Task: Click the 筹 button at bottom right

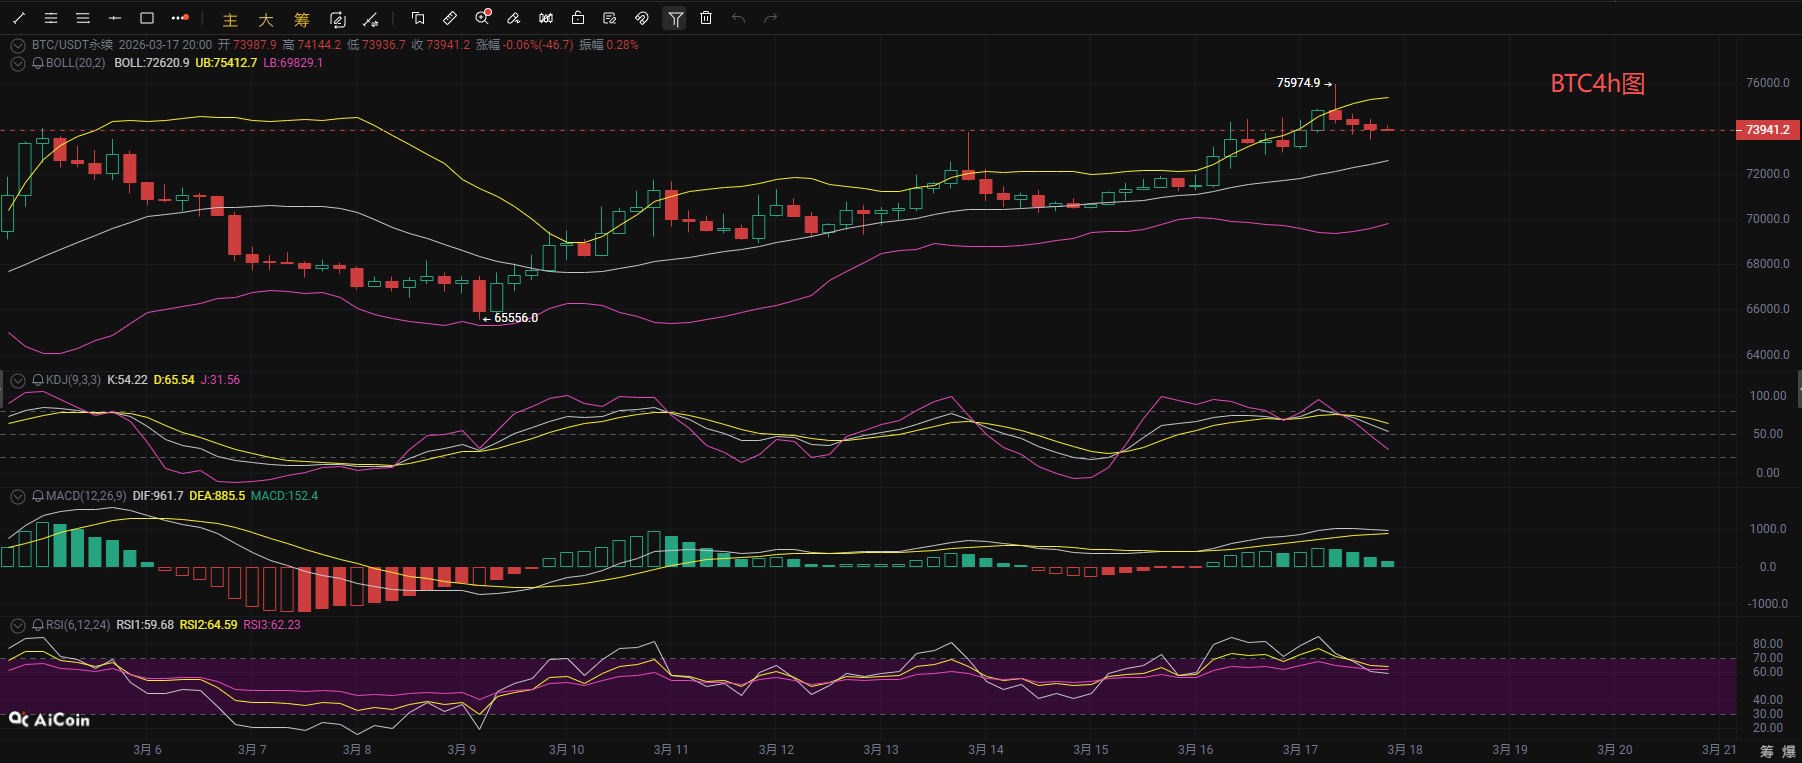Action: click(1767, 751)
